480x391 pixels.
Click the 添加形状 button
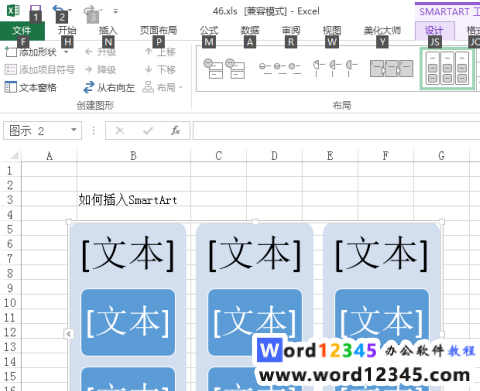tap(31, 52)
